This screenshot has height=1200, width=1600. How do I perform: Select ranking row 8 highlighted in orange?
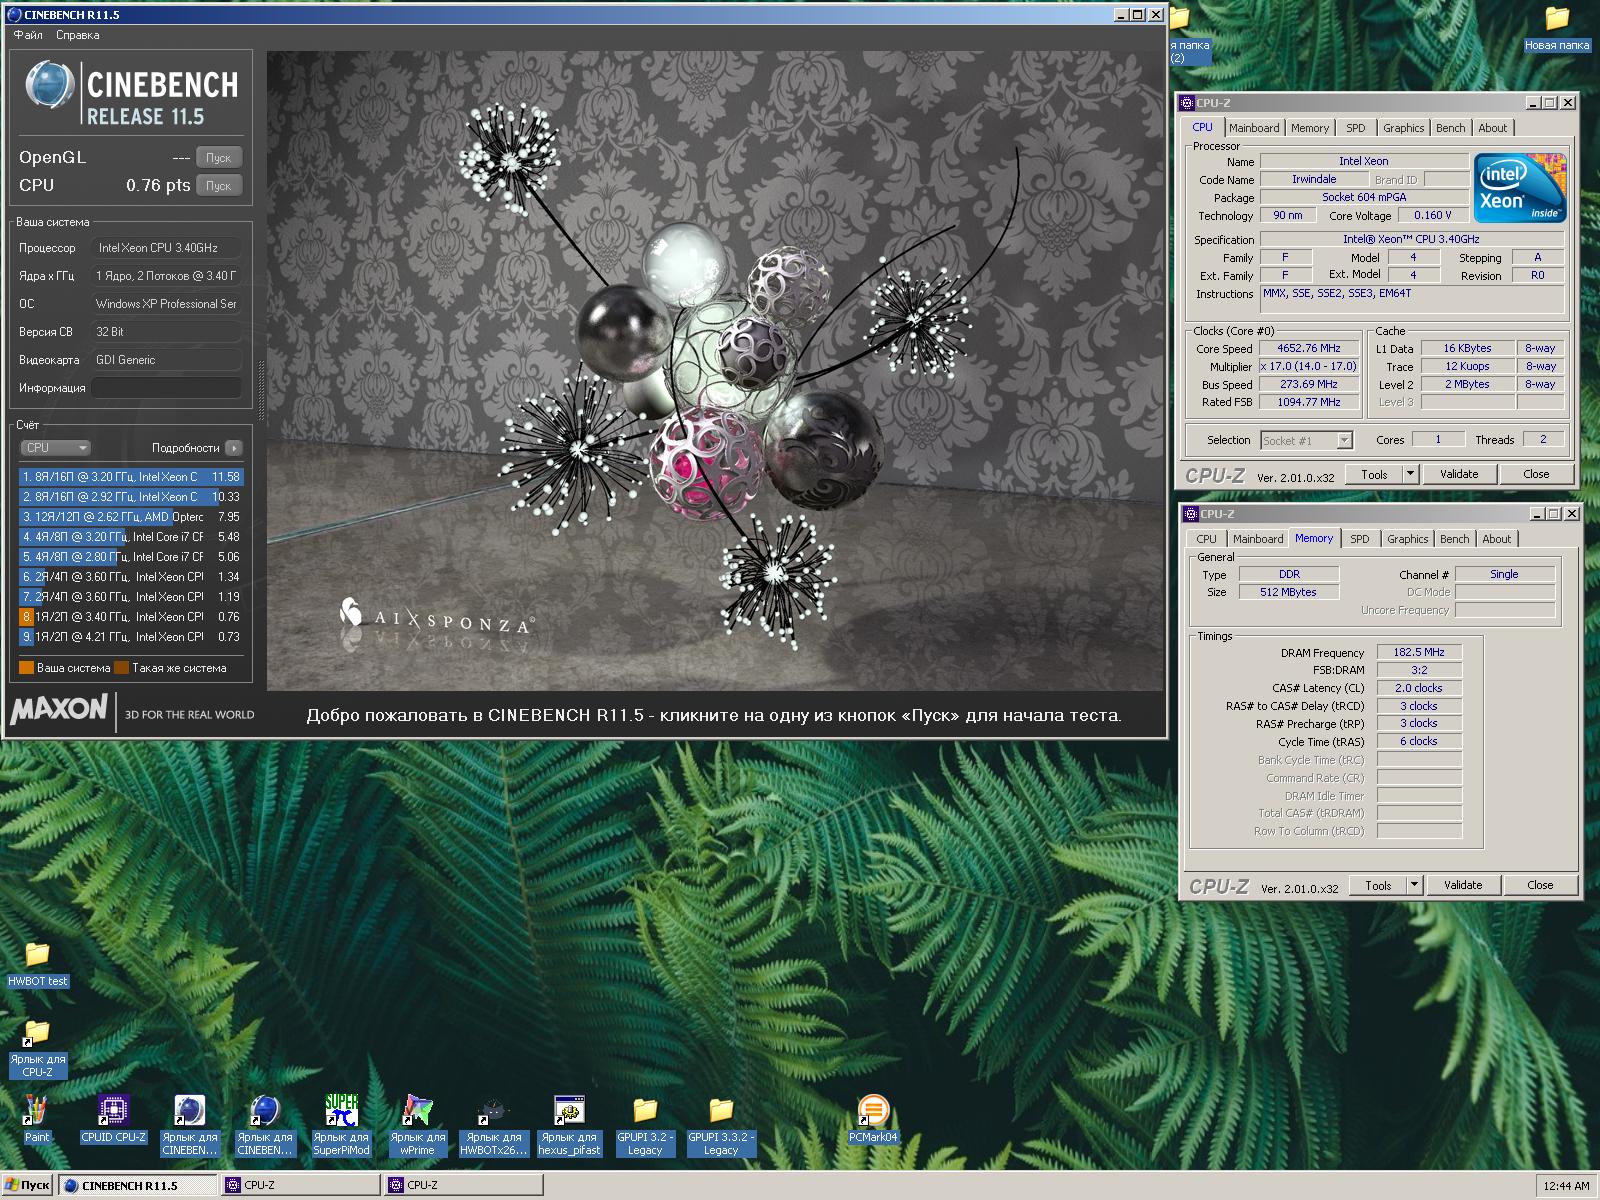click(x=131, y=617)
